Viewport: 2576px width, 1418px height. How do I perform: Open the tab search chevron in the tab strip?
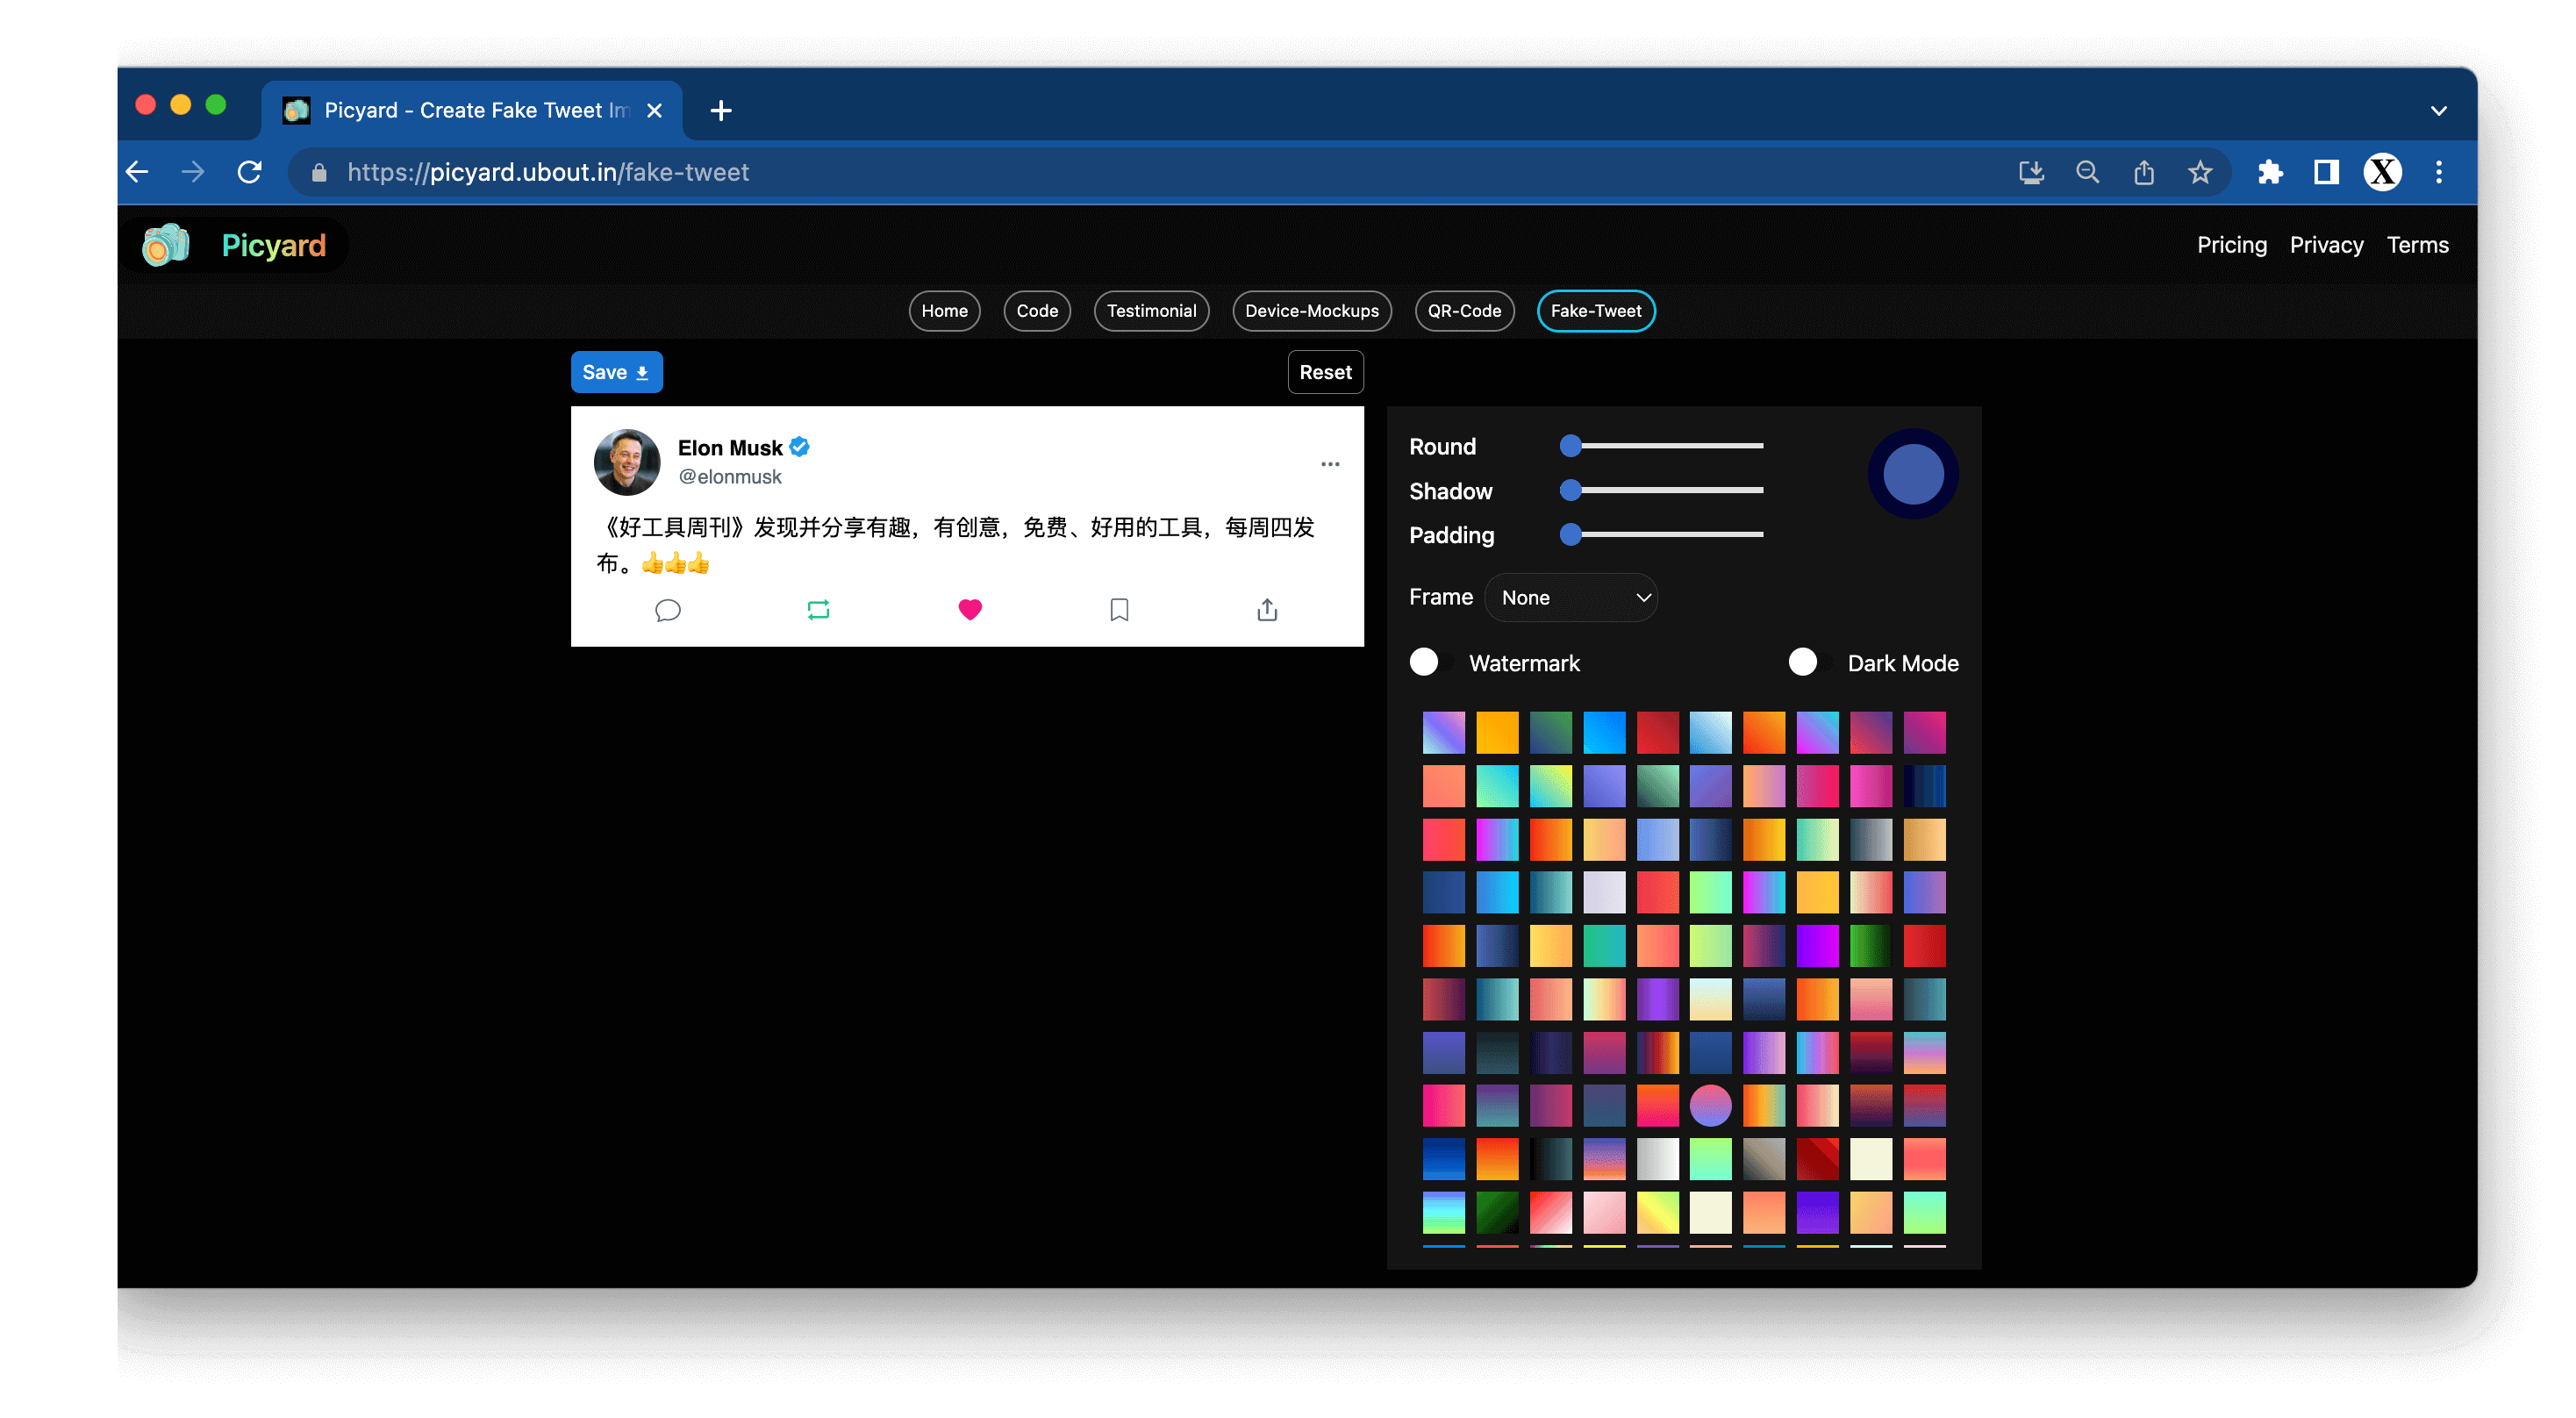coord(2438,111)
